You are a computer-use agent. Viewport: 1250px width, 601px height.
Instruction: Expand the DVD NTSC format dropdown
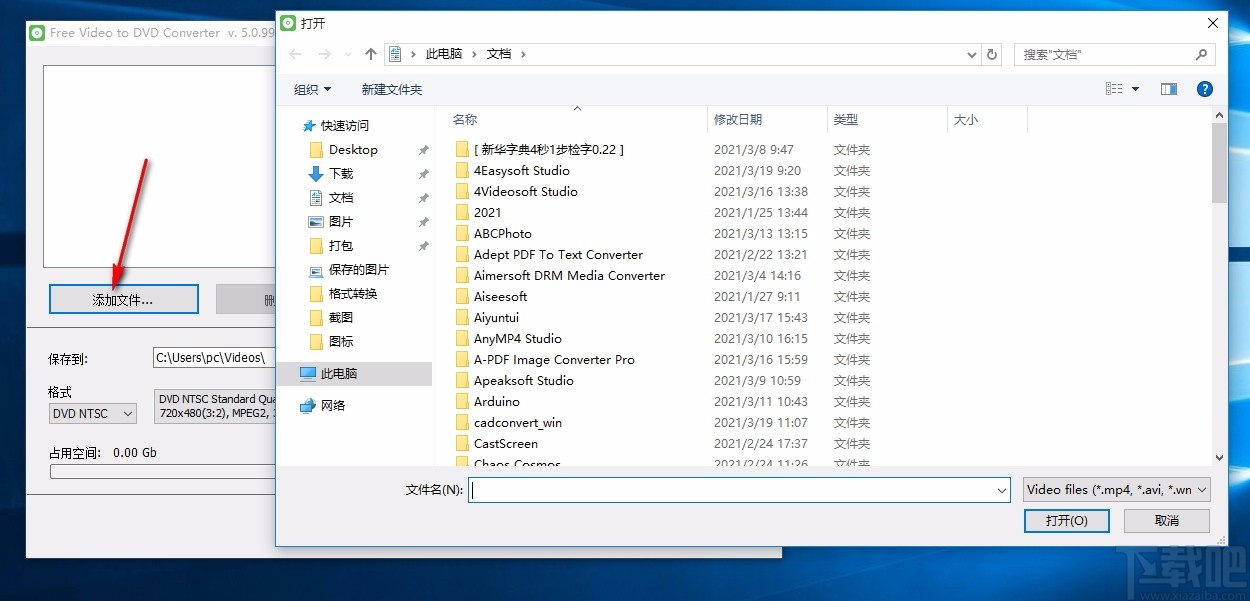click(x=92, y=413)
